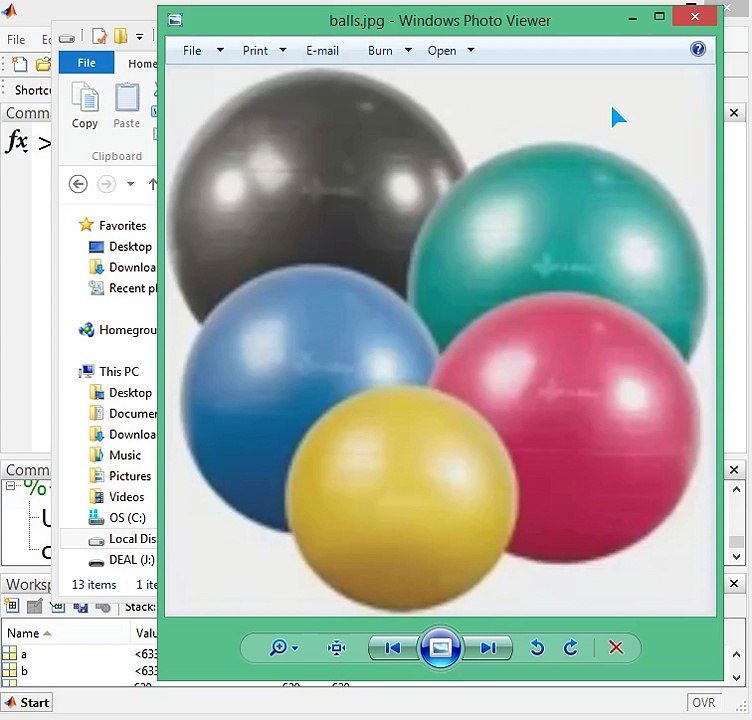The width and height of the screenshot is (752, 720).
Task: Select variable b in Workspace
Action: (24, 671)
